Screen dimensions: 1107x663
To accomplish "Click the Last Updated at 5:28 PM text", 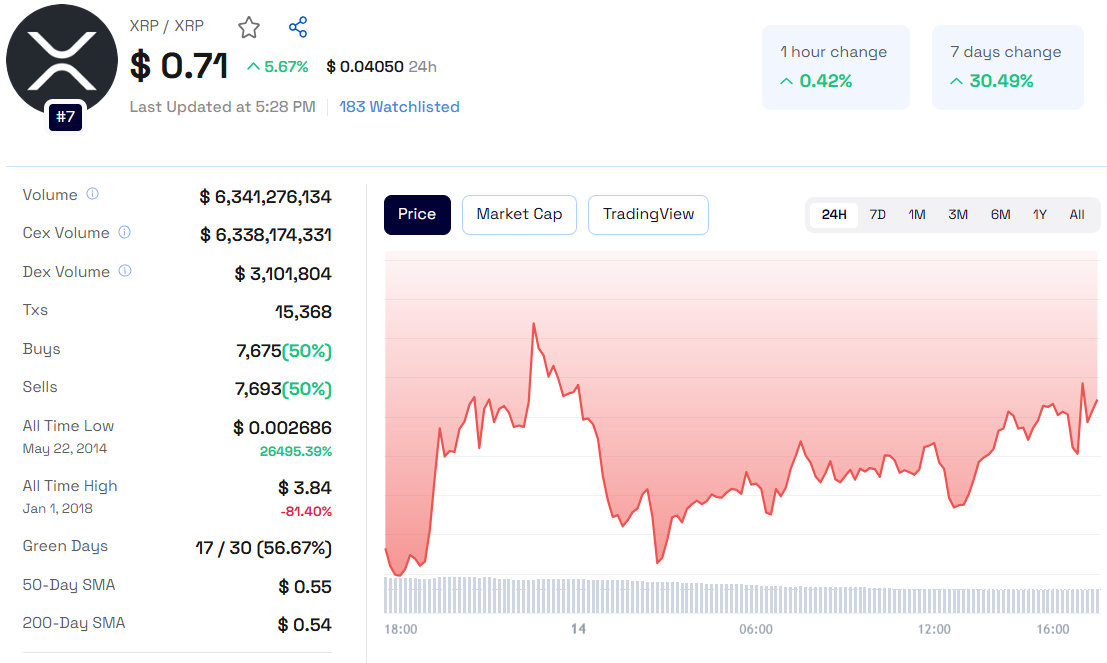I will pyautogui.click(x=222, y=107).
